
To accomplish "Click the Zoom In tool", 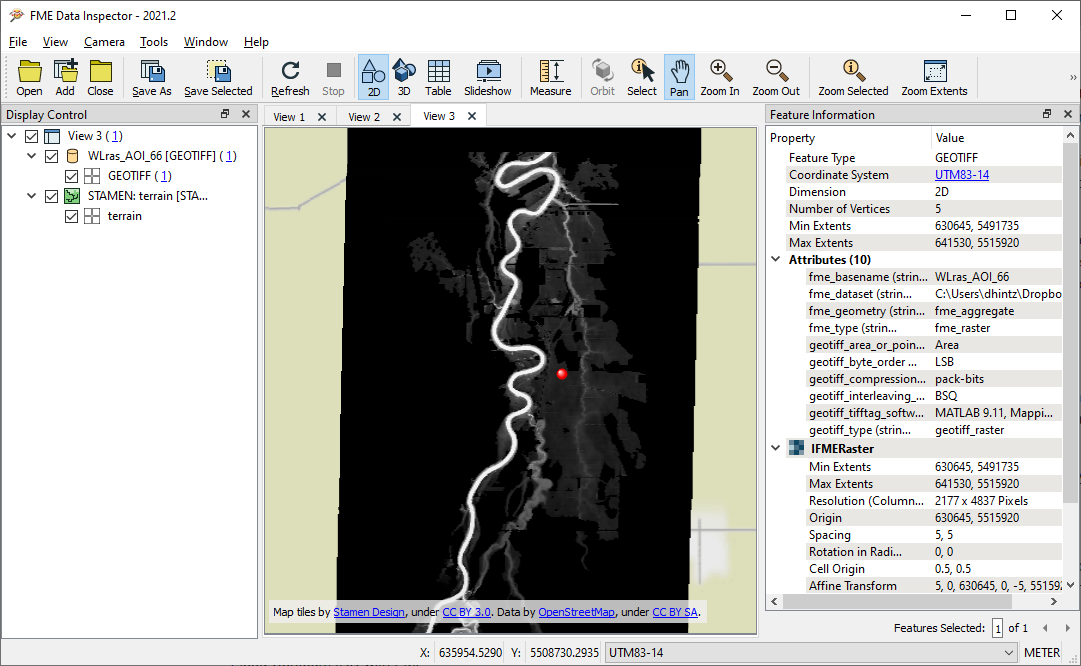I will coord(720,77).
